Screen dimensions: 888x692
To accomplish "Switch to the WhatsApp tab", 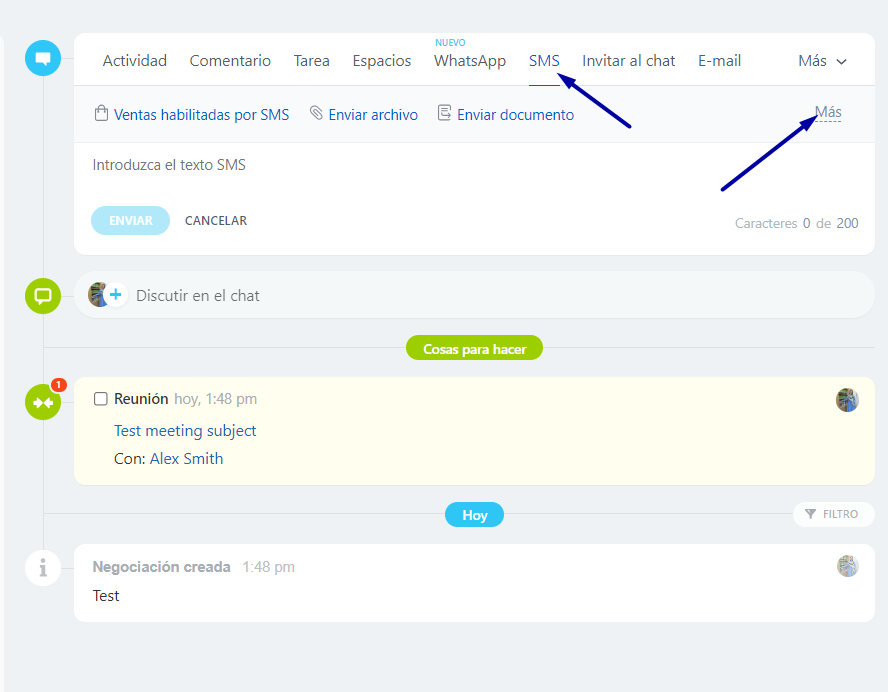I will [x=469, y=61].
